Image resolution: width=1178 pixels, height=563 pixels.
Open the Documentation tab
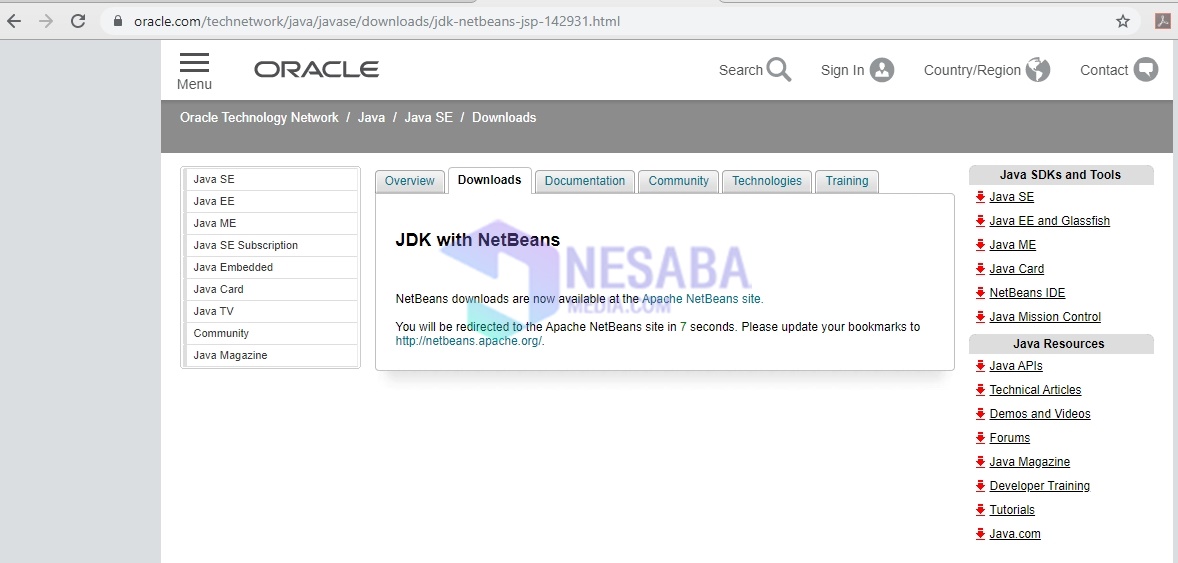pos(584,181)
